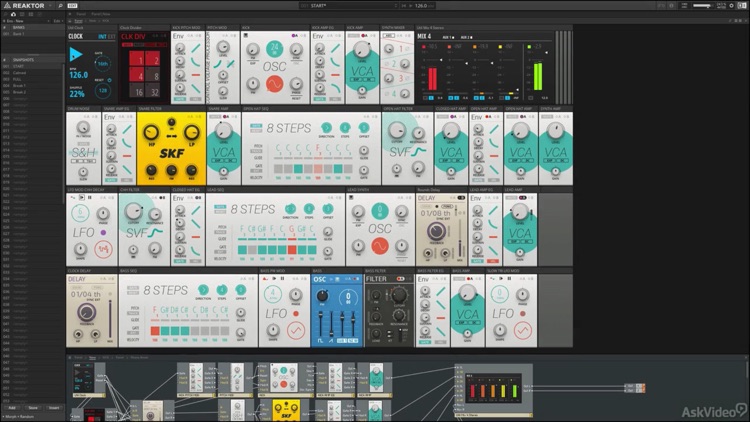The width and height of the screenshot is (750, 422).
Task: Click the CLK DIV pad number 16
Action: pos(137,91)
